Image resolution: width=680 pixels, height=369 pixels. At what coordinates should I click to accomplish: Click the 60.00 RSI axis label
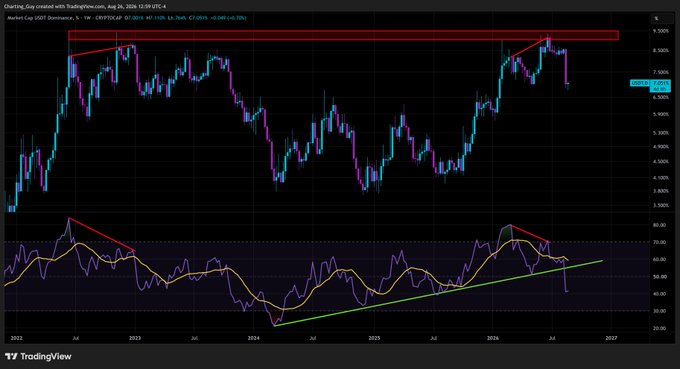coord(660,259)
